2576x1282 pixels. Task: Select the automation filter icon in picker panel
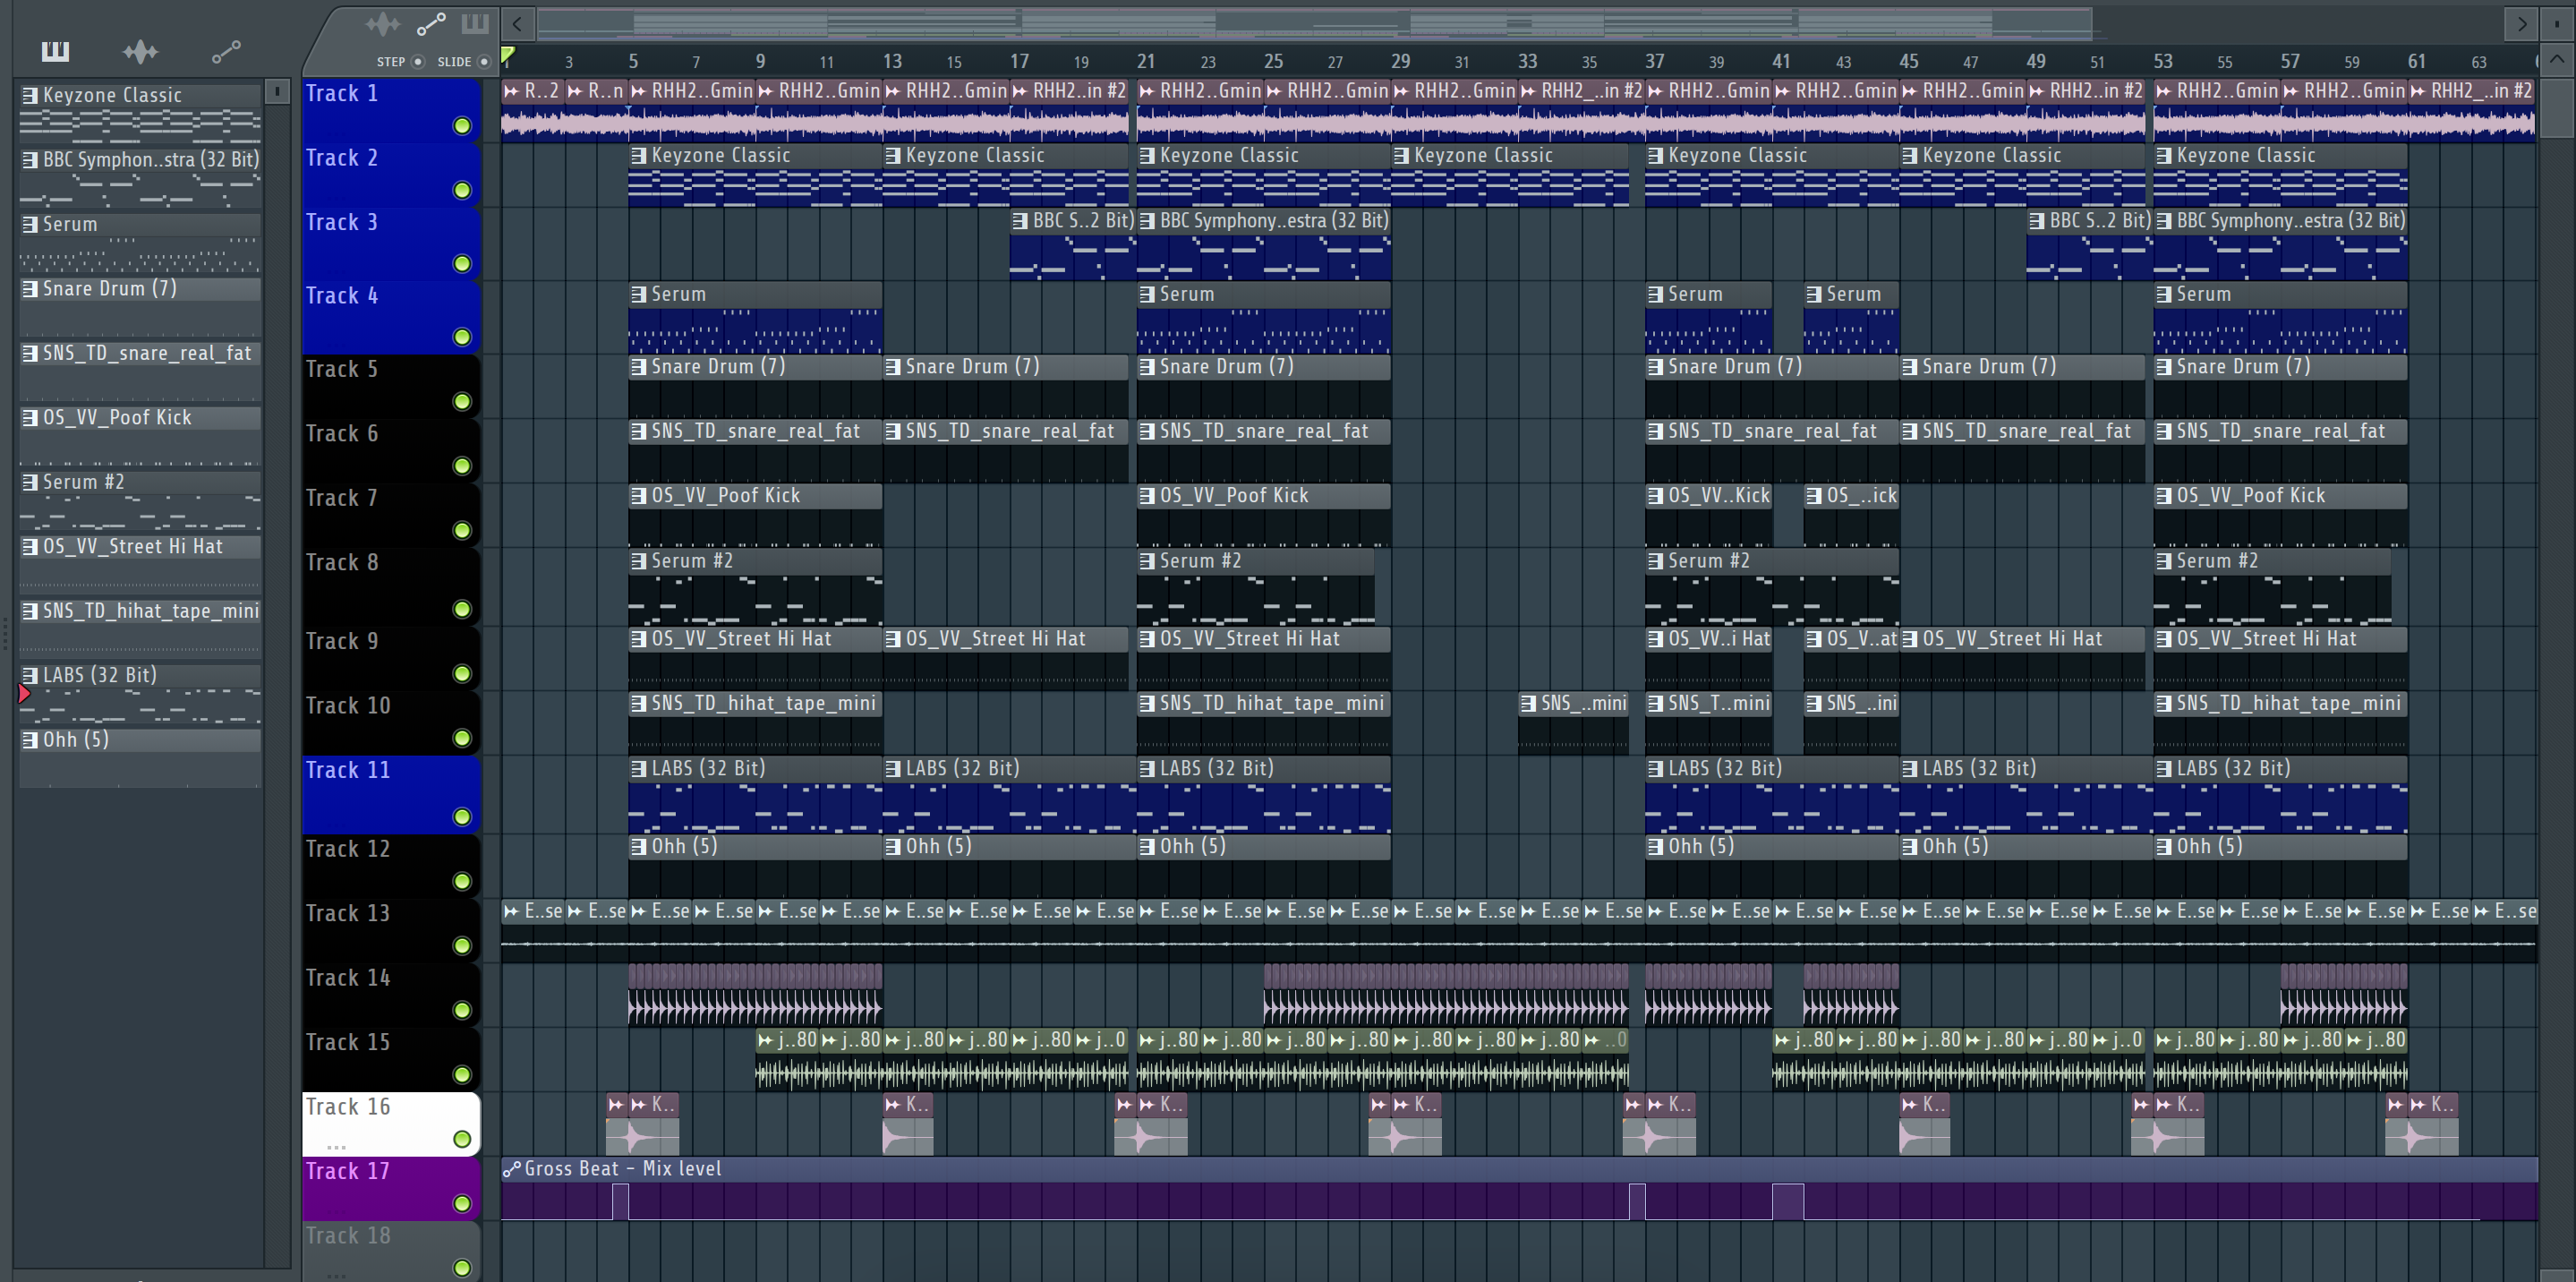click(226, 51)
